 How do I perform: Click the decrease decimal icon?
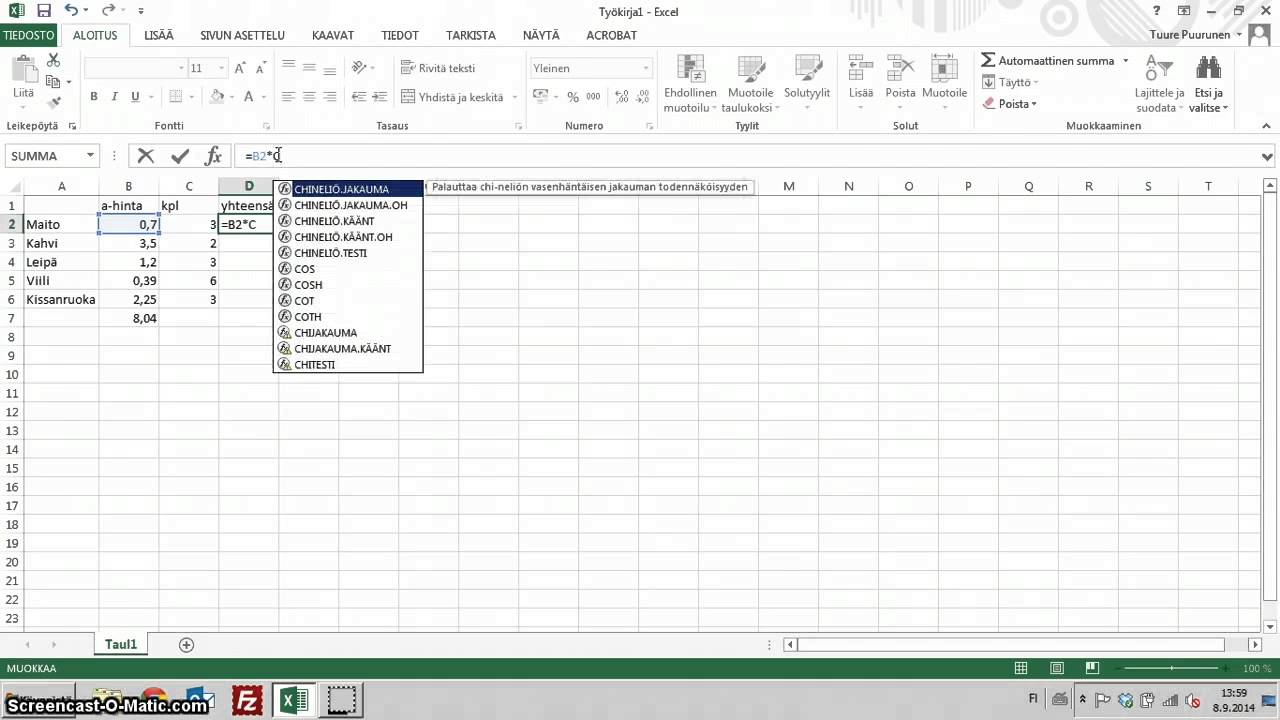tap(642, 97)
